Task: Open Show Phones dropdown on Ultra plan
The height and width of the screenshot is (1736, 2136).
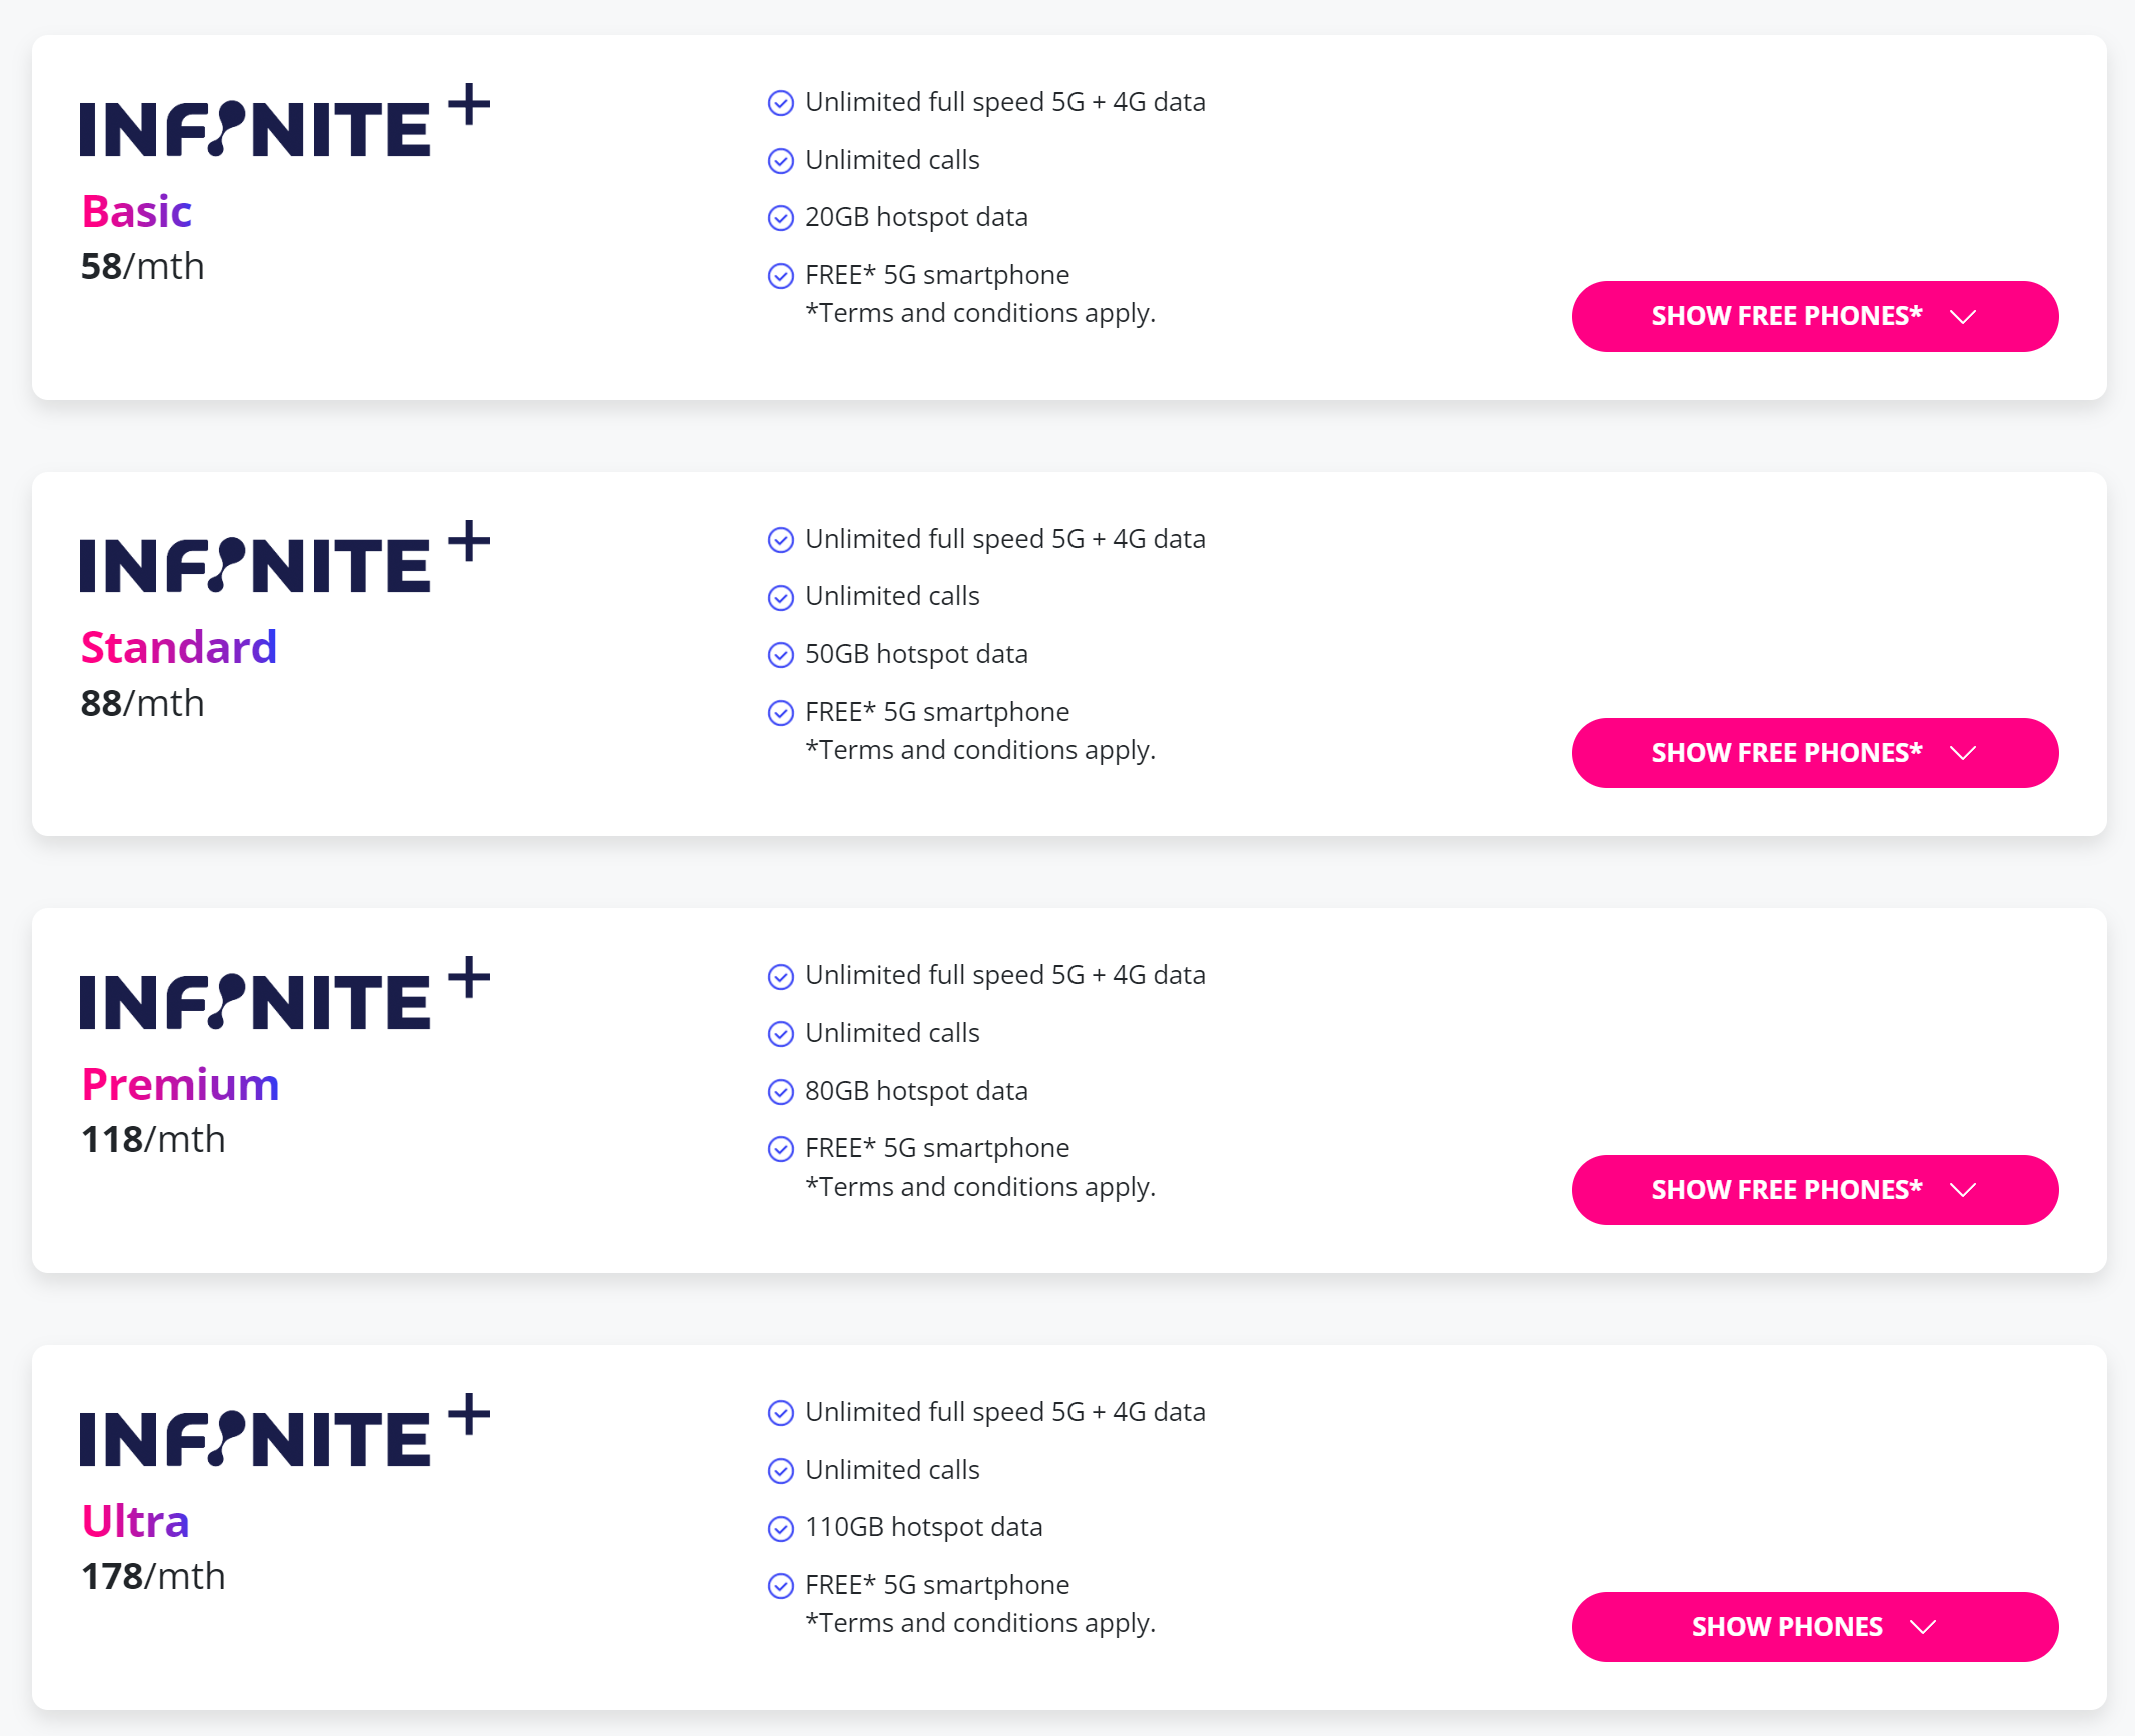Action: coord(1814,1627)
